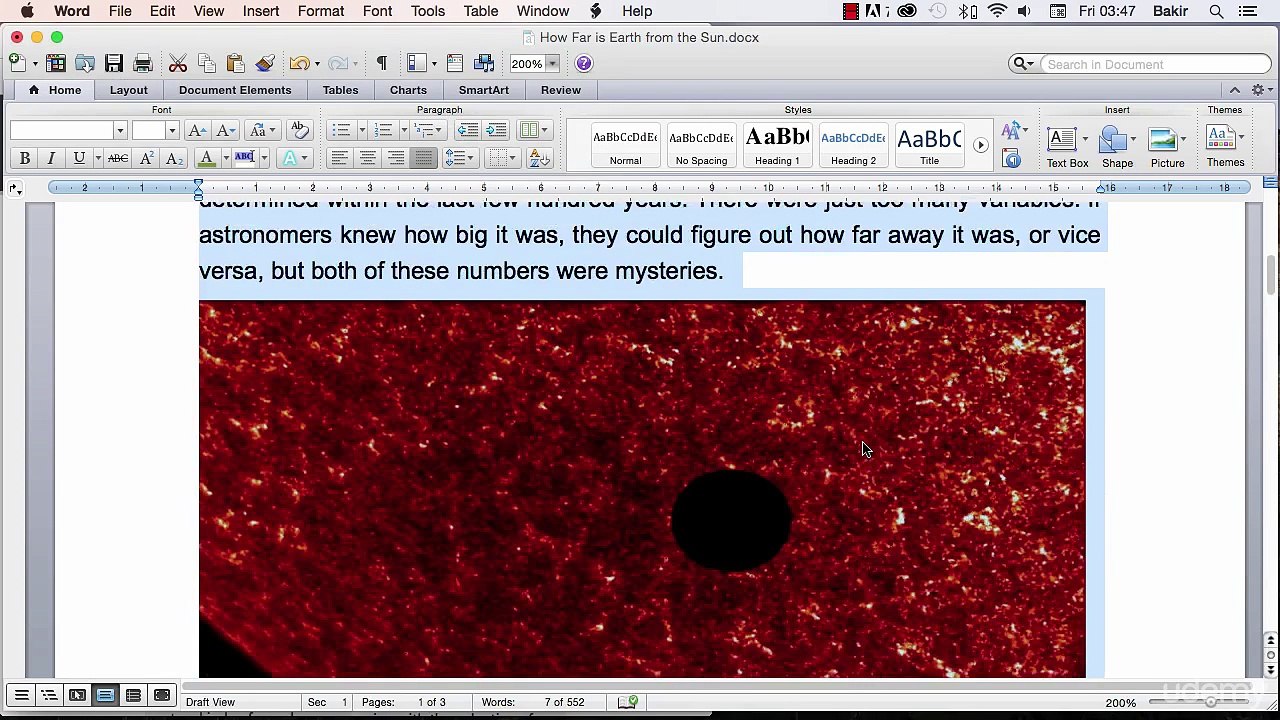Open the line spacing dropdown
This screenshot has height=720, width=1280.
[x=461, y=158]
